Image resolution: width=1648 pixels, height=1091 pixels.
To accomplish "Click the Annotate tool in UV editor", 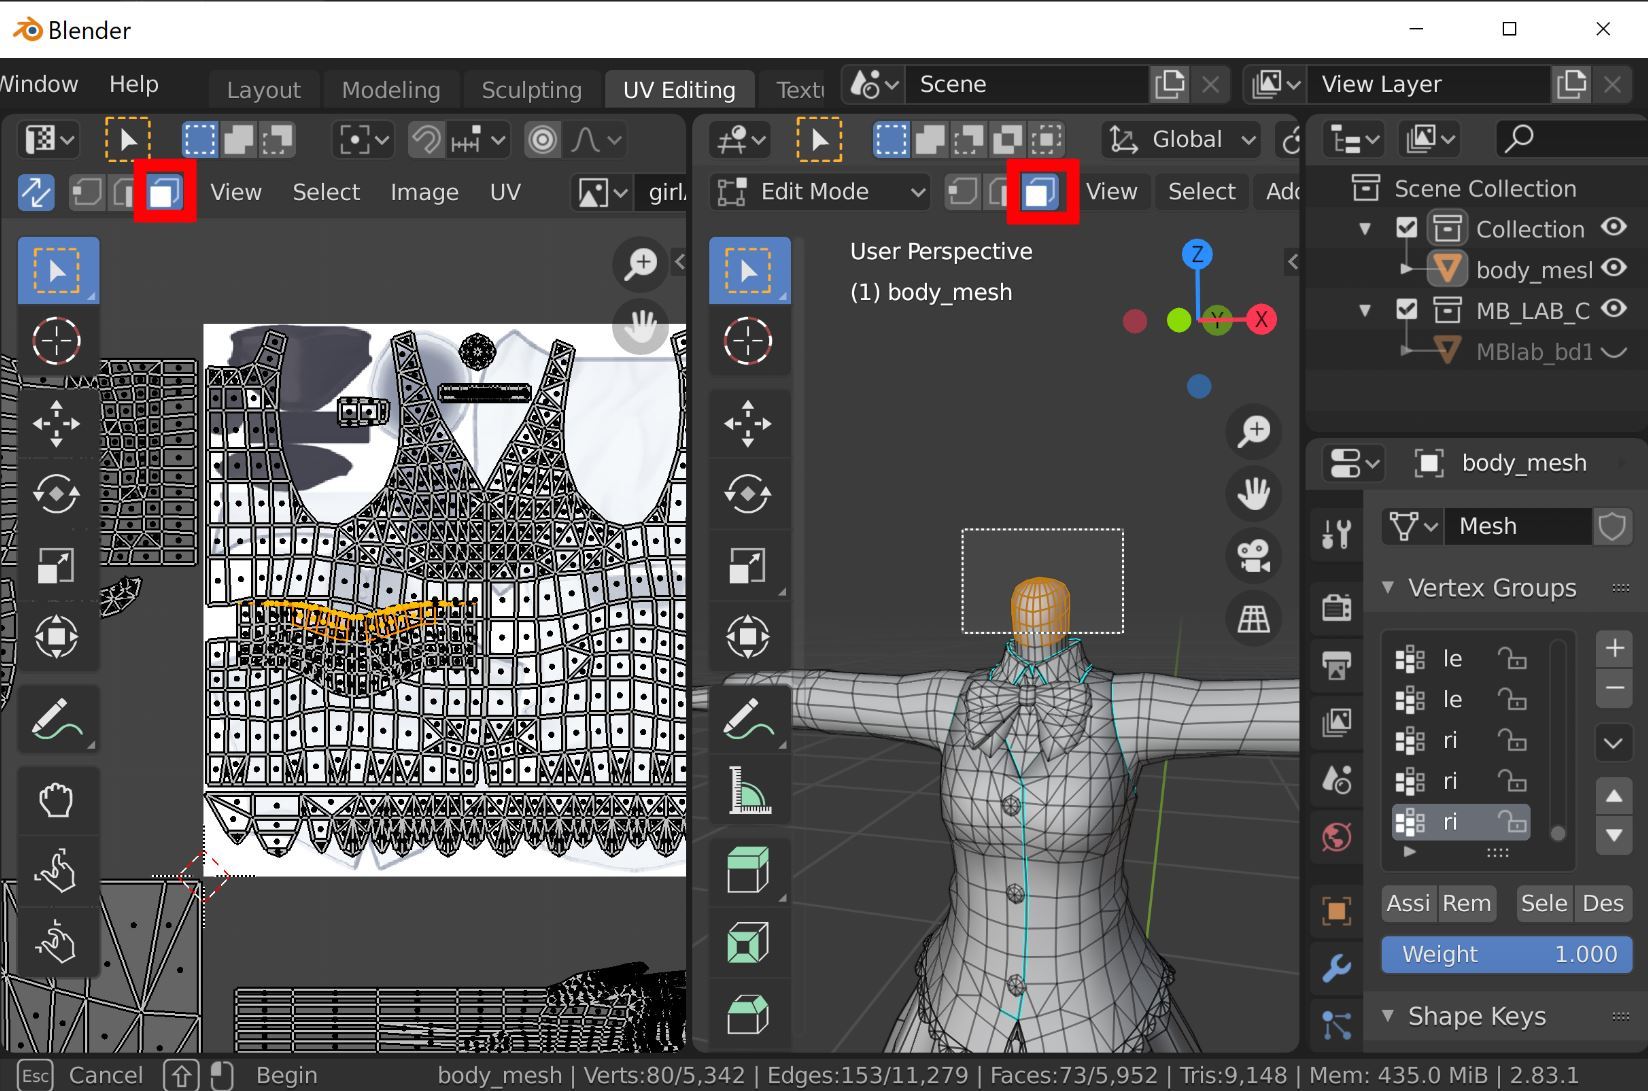I will coord(56,719).
